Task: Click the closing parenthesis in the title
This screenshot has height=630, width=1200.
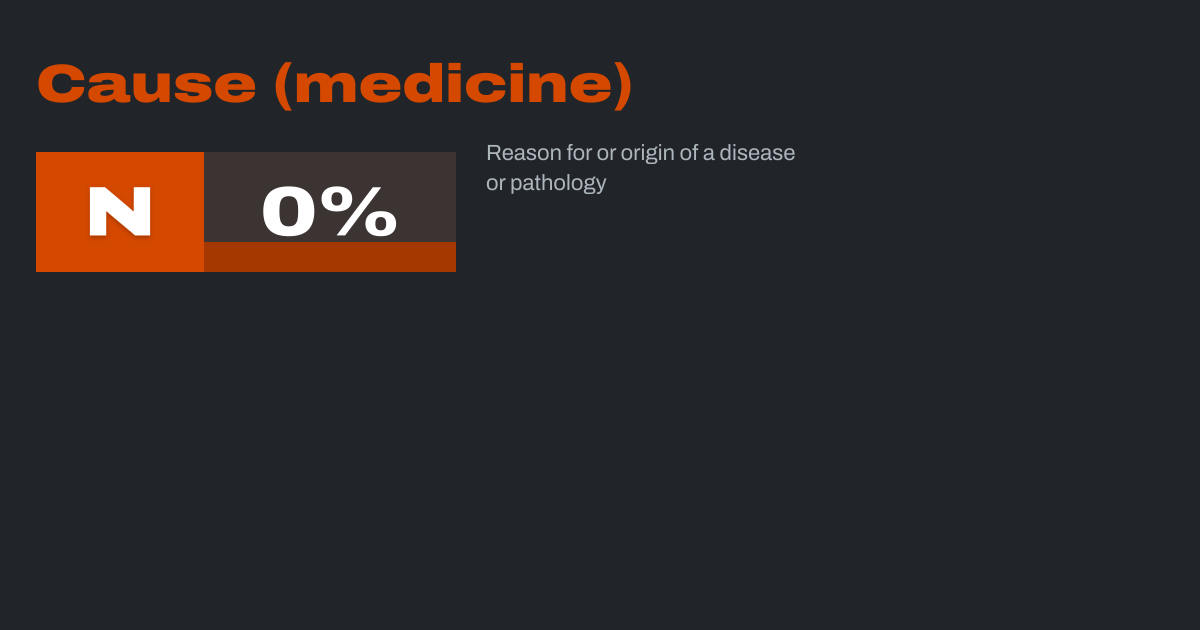Action: (623, 84)
